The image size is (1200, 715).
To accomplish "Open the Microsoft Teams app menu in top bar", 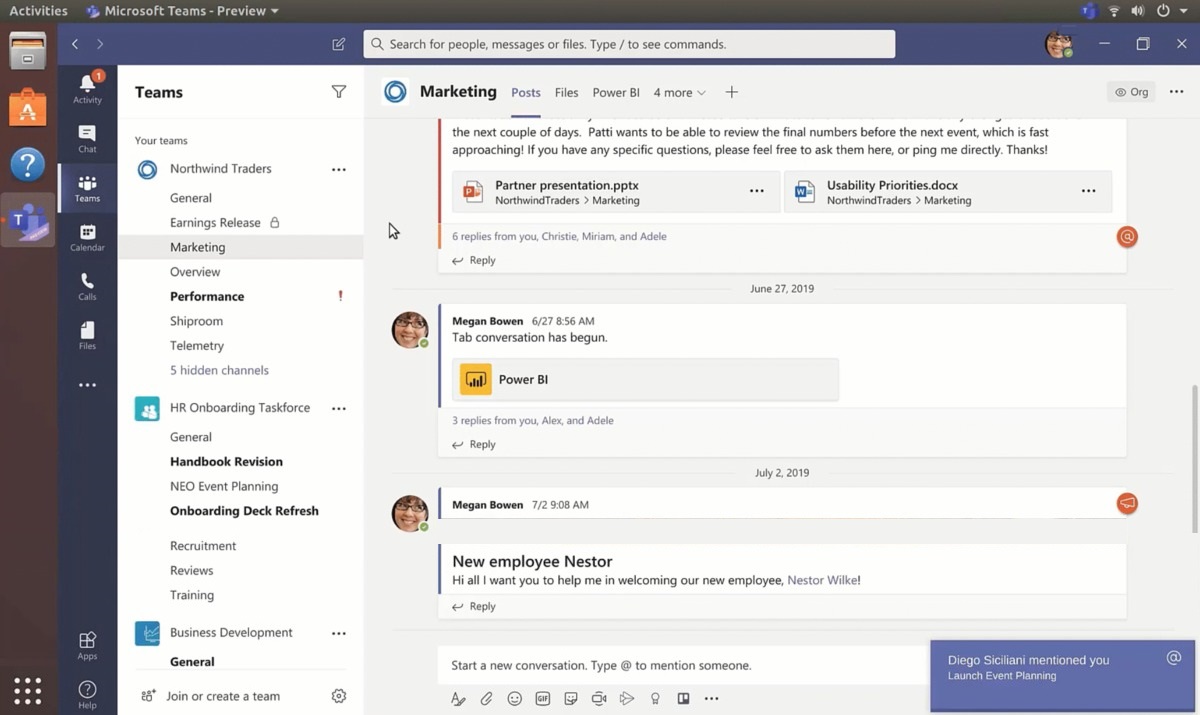I will click(183, 11).
